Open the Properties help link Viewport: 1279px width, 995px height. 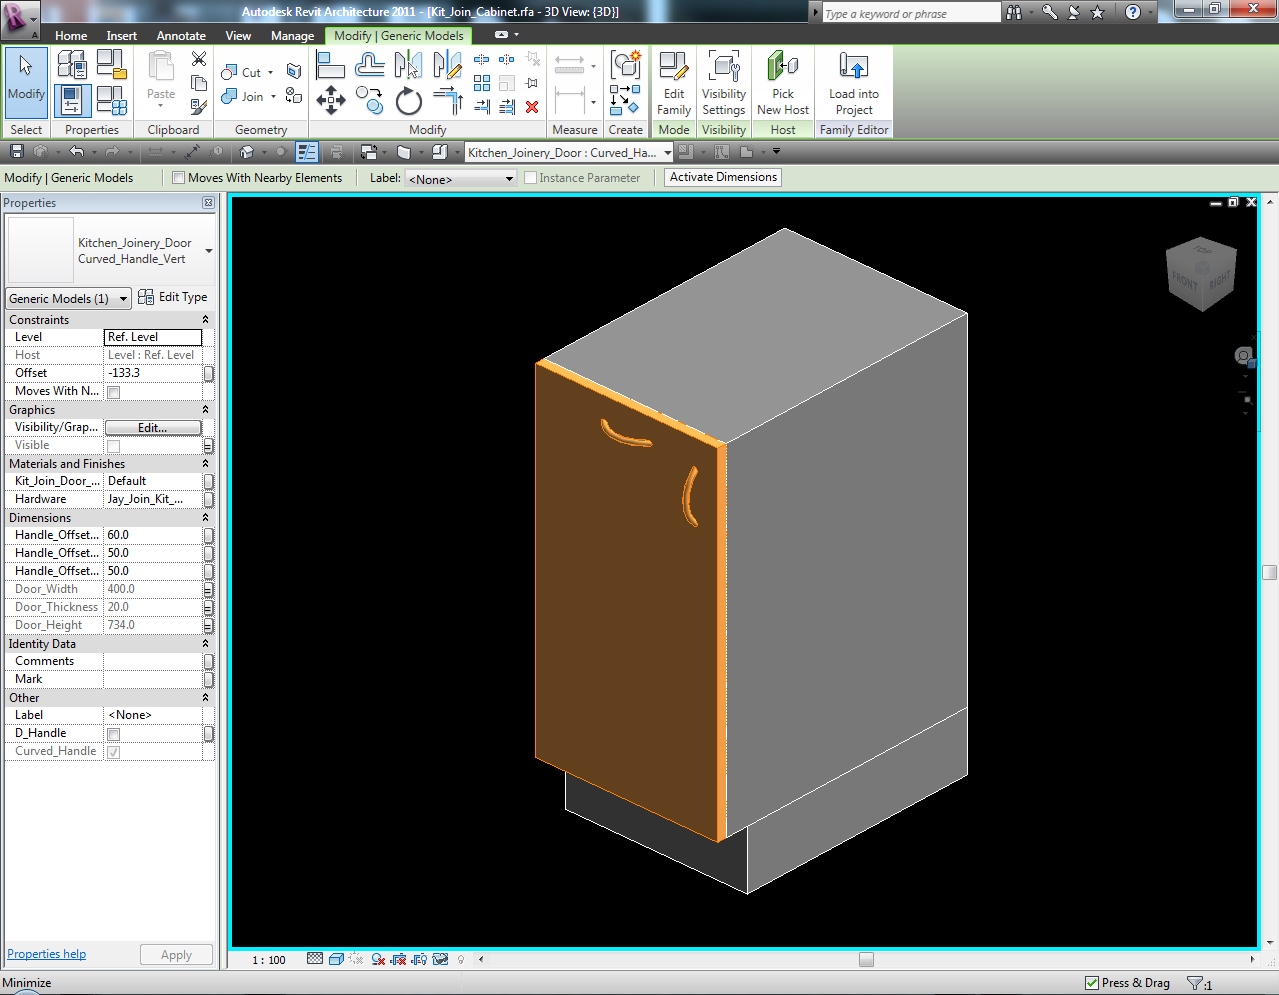coord(47,954)
